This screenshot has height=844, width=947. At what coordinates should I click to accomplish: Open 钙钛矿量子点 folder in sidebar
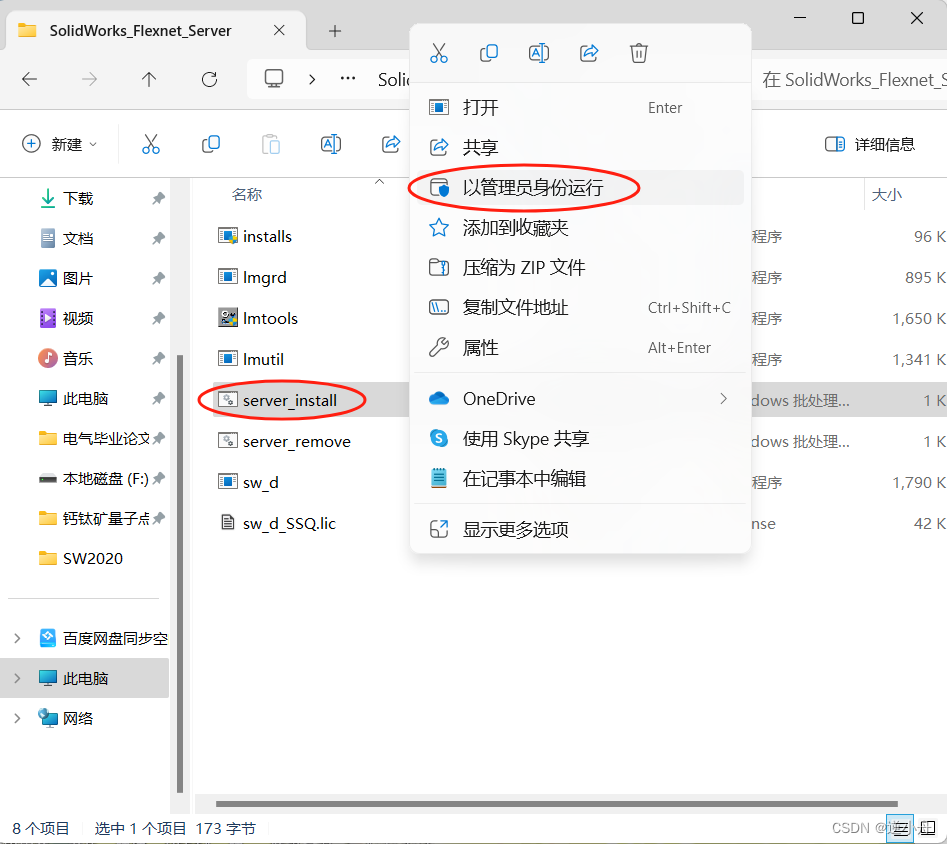point(106,518)
